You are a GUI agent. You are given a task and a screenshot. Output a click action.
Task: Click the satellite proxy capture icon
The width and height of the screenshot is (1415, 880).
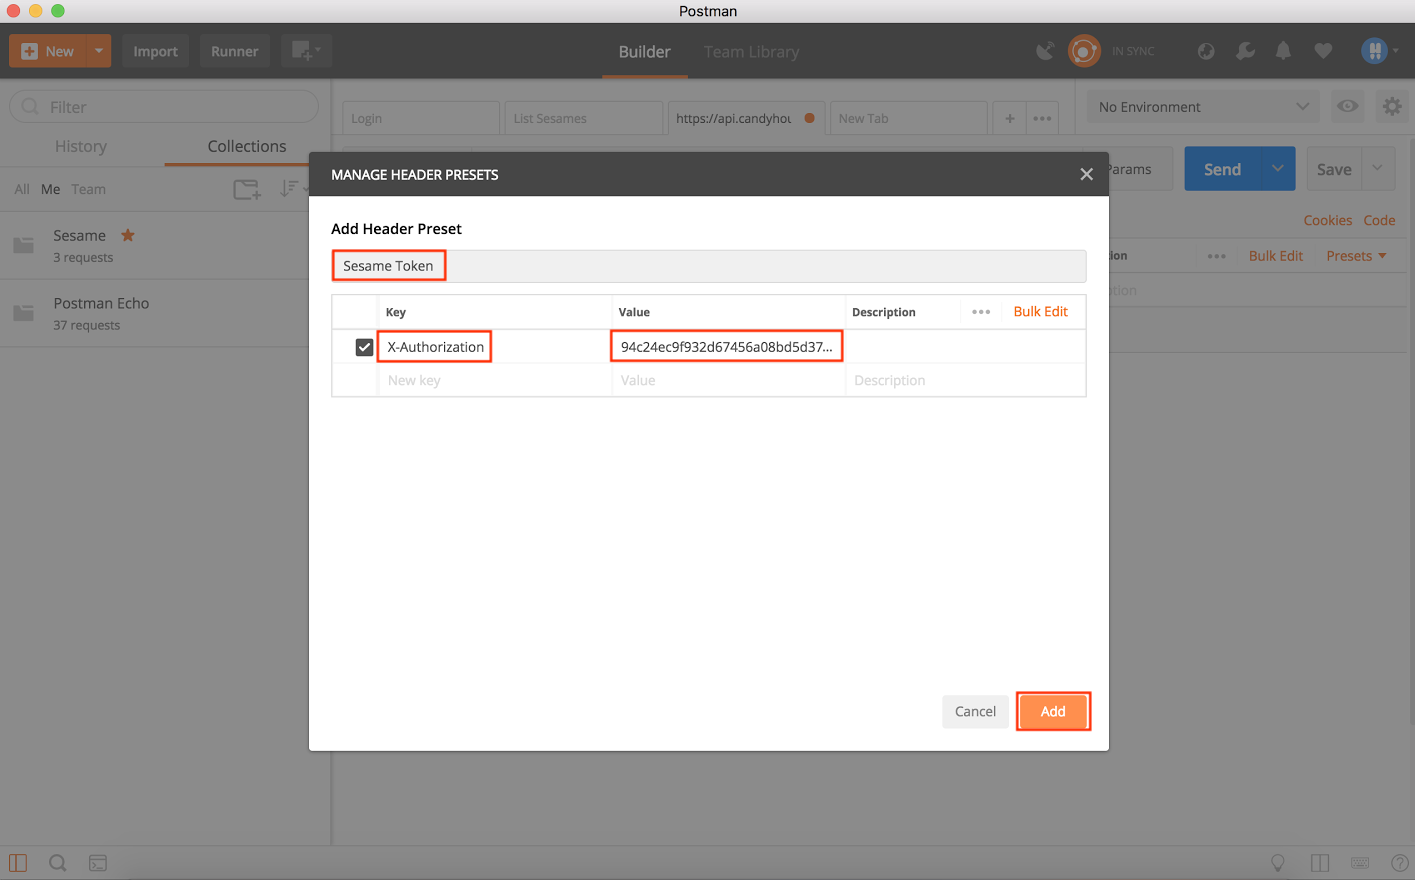(x=1045, y=51)
